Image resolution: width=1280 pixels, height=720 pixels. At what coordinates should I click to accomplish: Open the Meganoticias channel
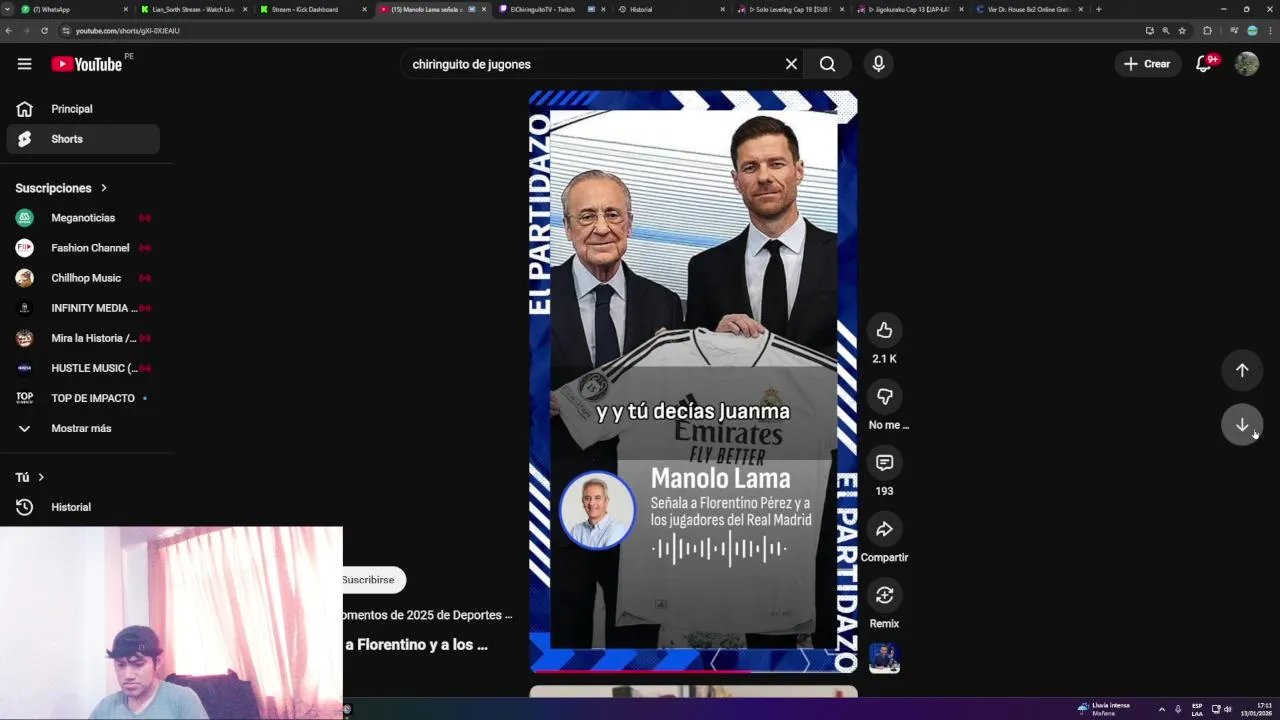pyautogui.click(x=83, y=218)
